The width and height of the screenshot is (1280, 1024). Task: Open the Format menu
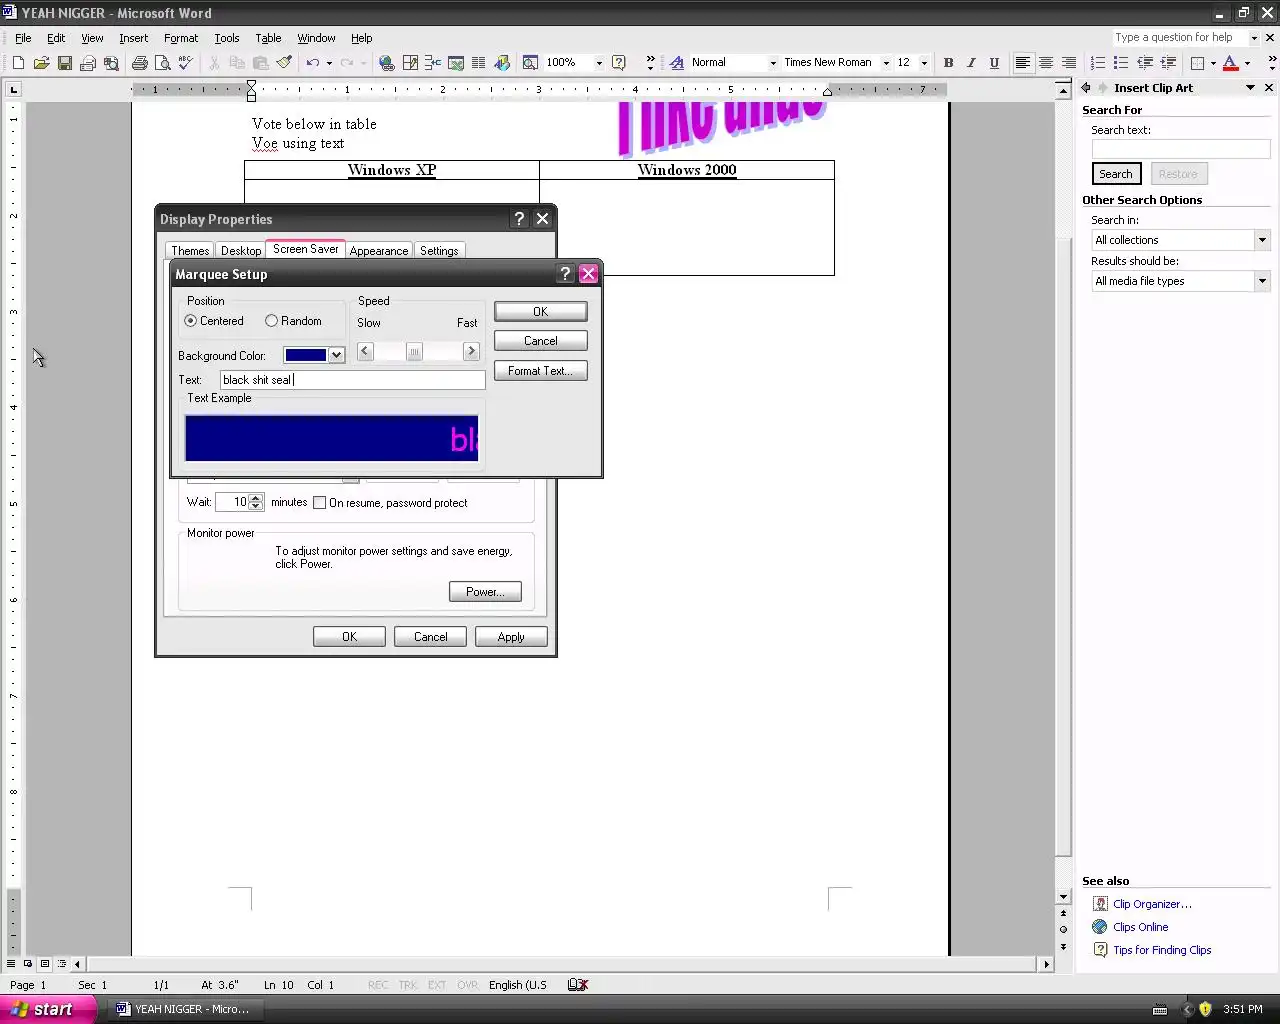click(x=181, y=38)
